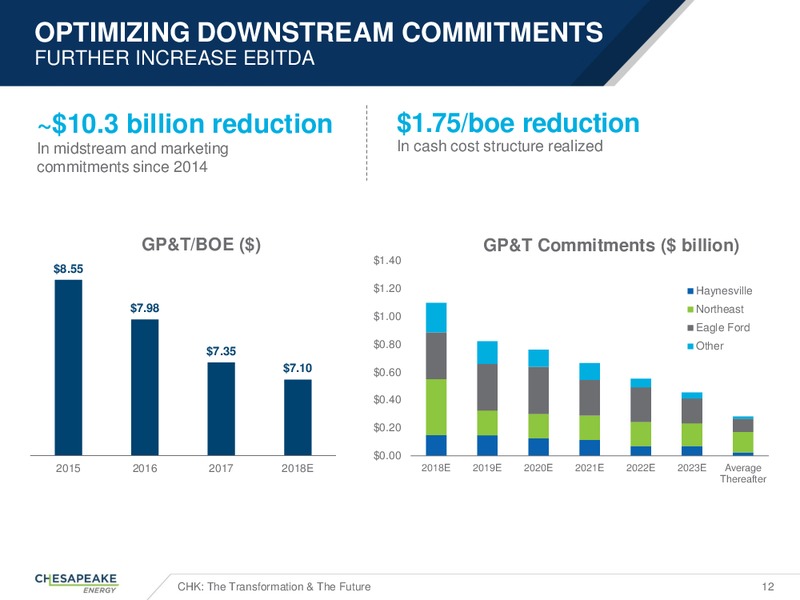Viewport: 800px width, 600px height.
Task: Click the '$1.75/boe reduction' headline
Action: click(x=518, y=123)
